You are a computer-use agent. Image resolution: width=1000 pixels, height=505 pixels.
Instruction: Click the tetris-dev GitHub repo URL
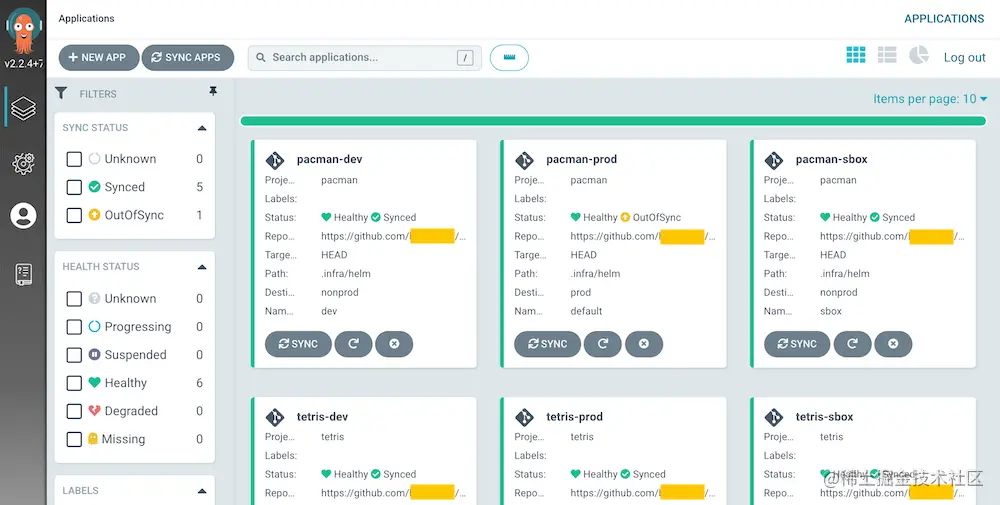(x=393, y=493)
